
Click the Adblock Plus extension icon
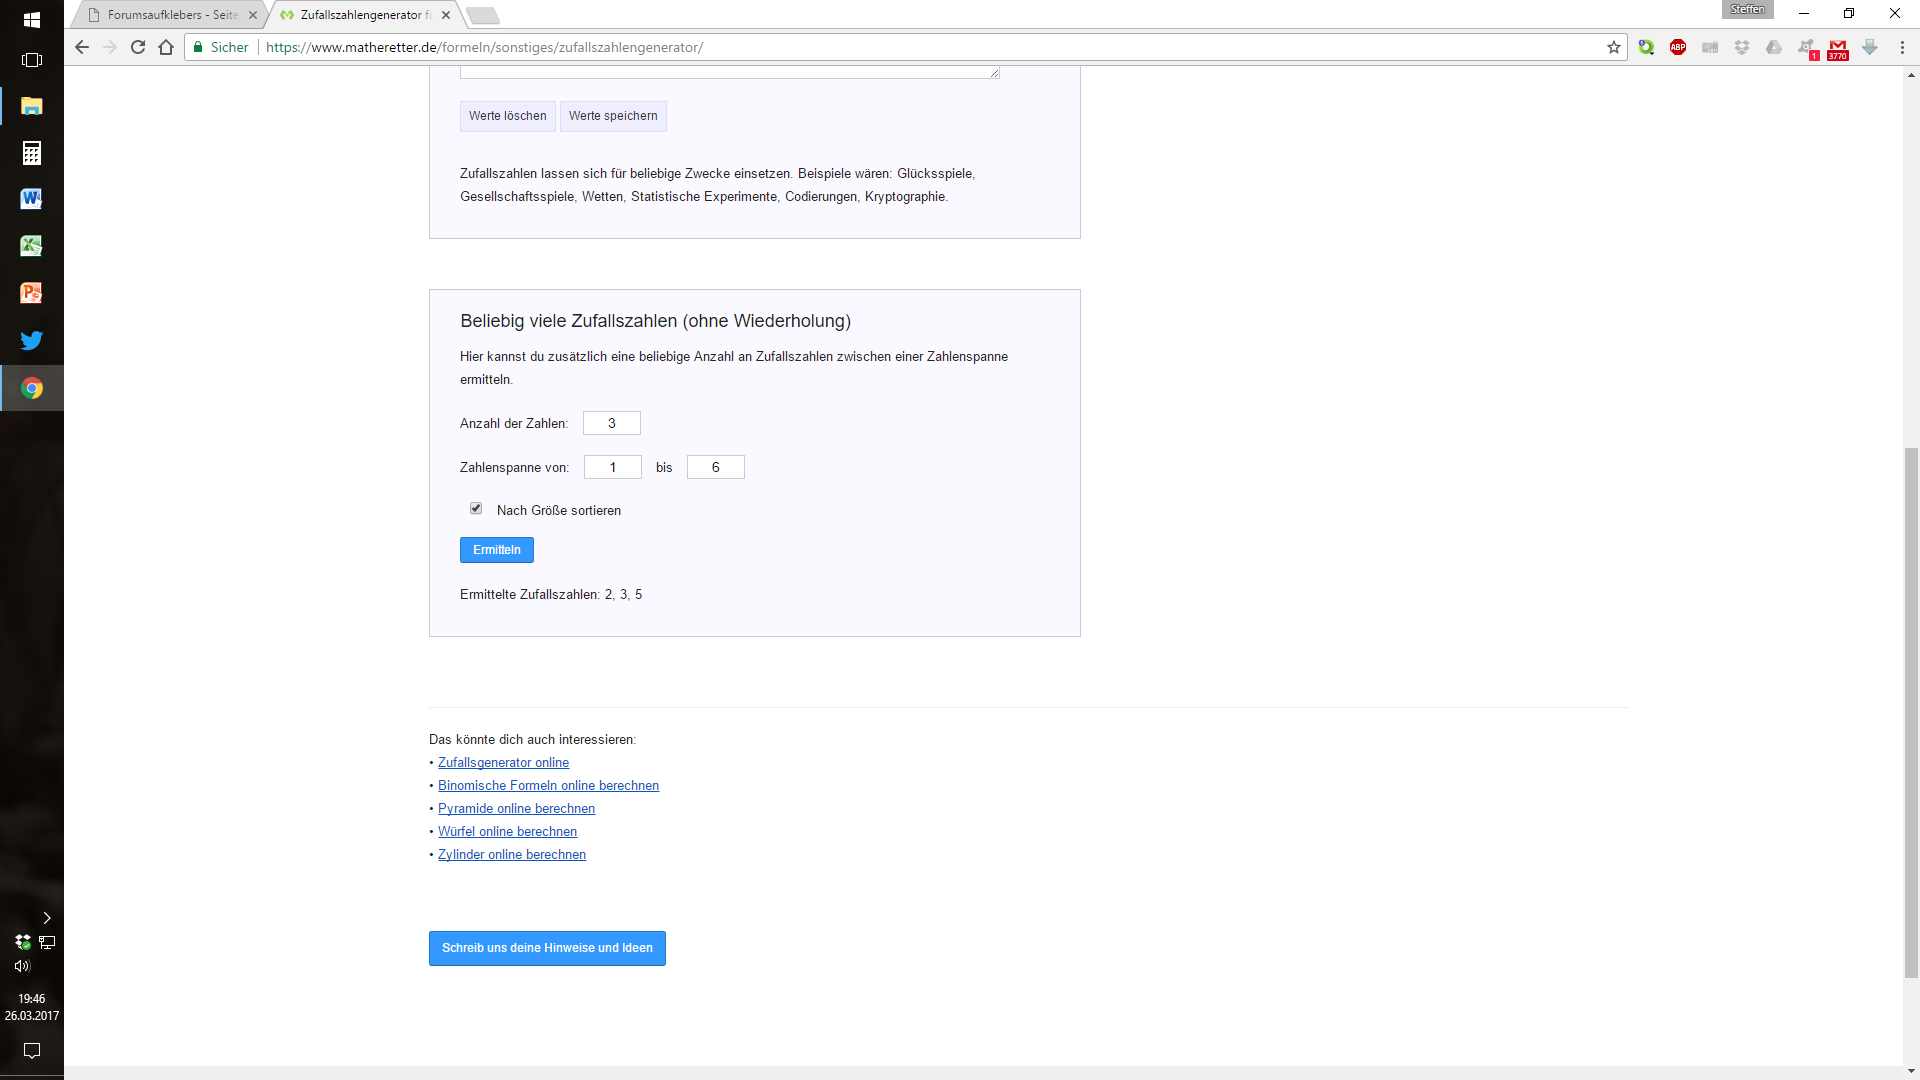pos(1678,47)
